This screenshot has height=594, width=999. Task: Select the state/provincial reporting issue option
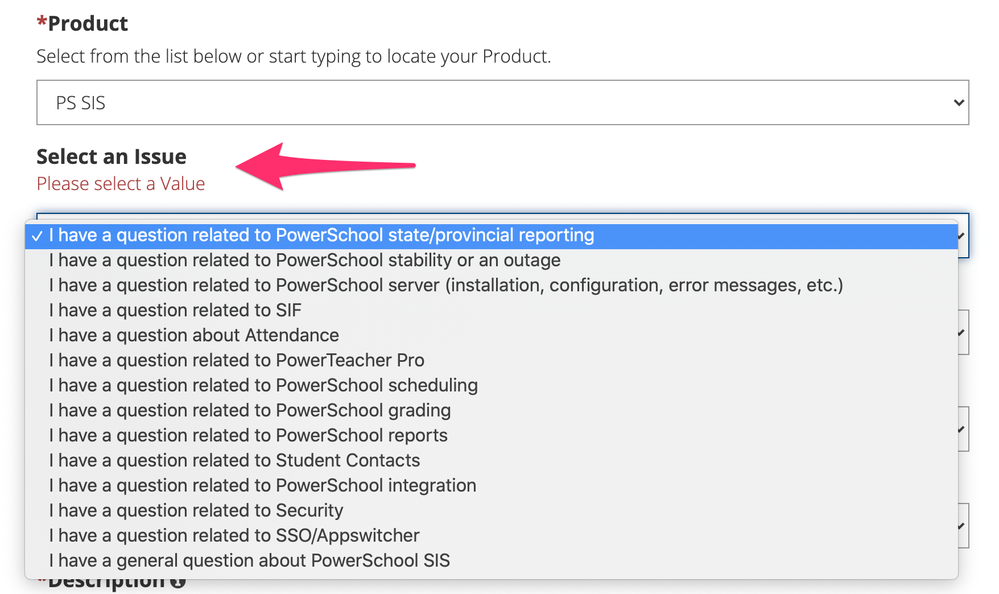pos(321,236)
